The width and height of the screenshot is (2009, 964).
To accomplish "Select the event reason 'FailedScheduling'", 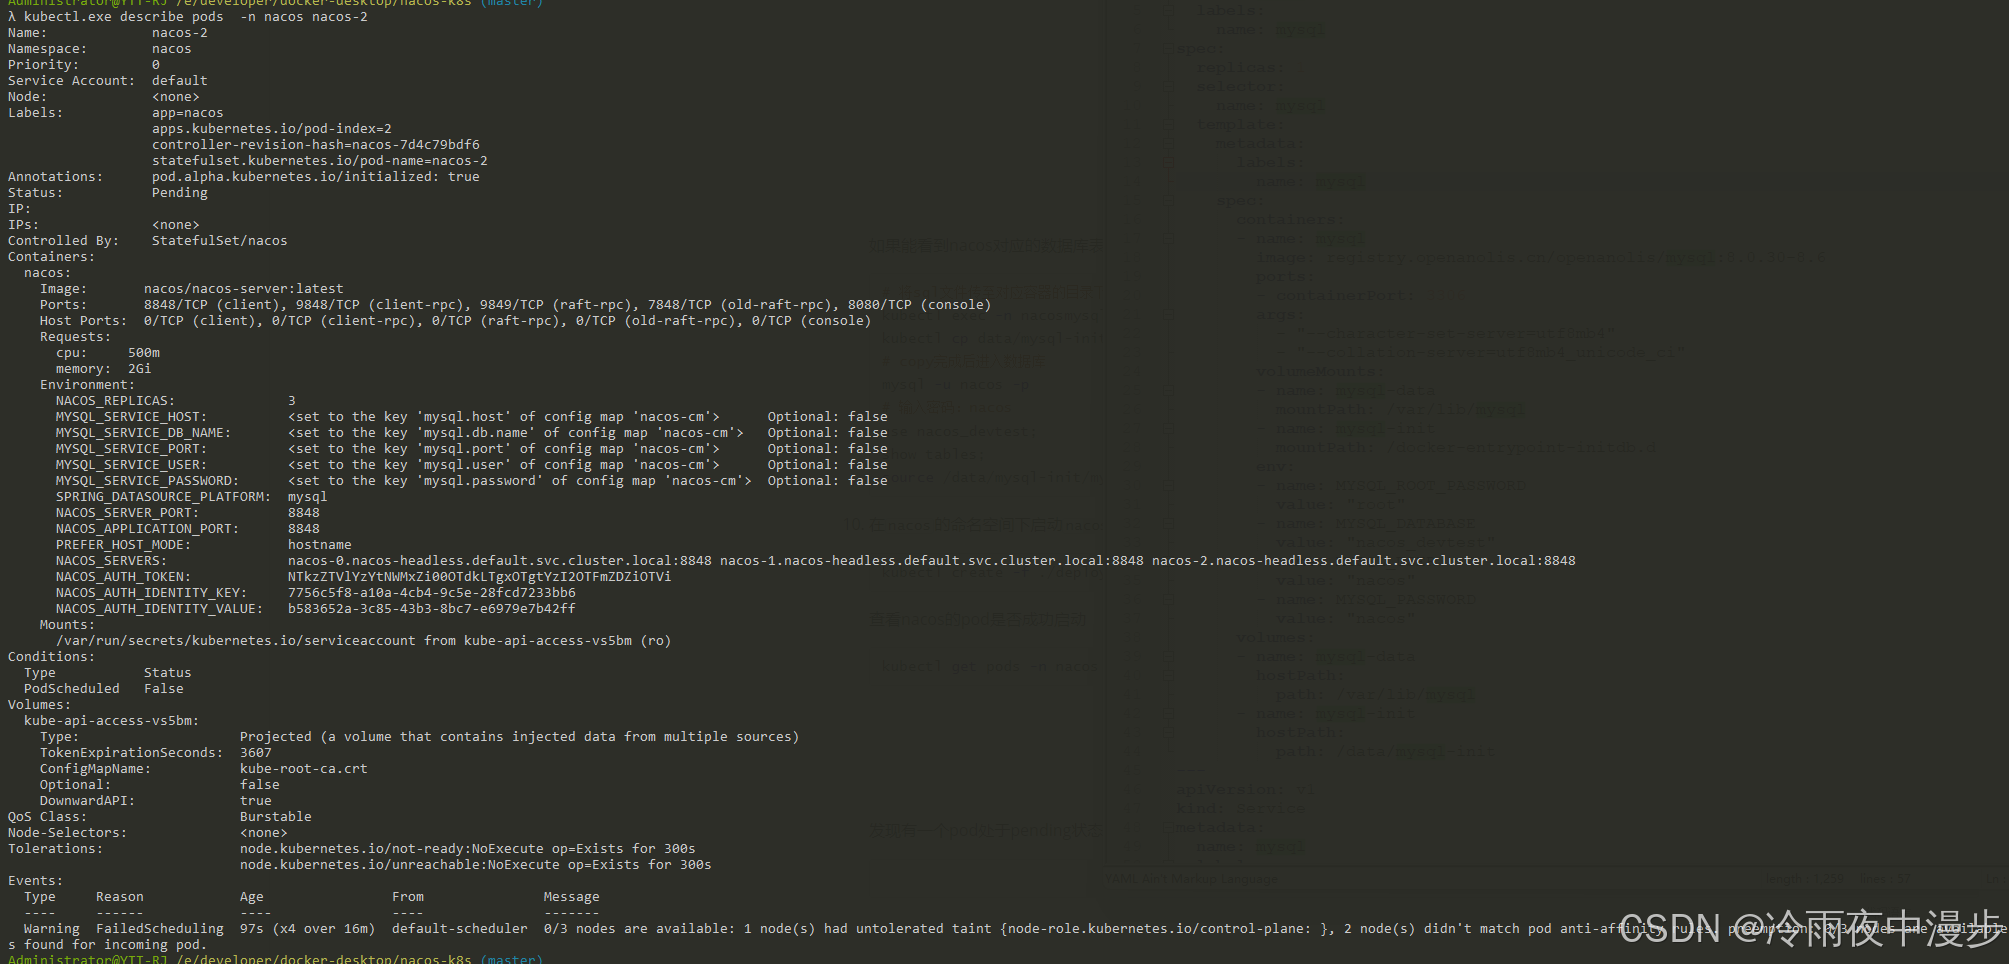I will click(160, 929).
